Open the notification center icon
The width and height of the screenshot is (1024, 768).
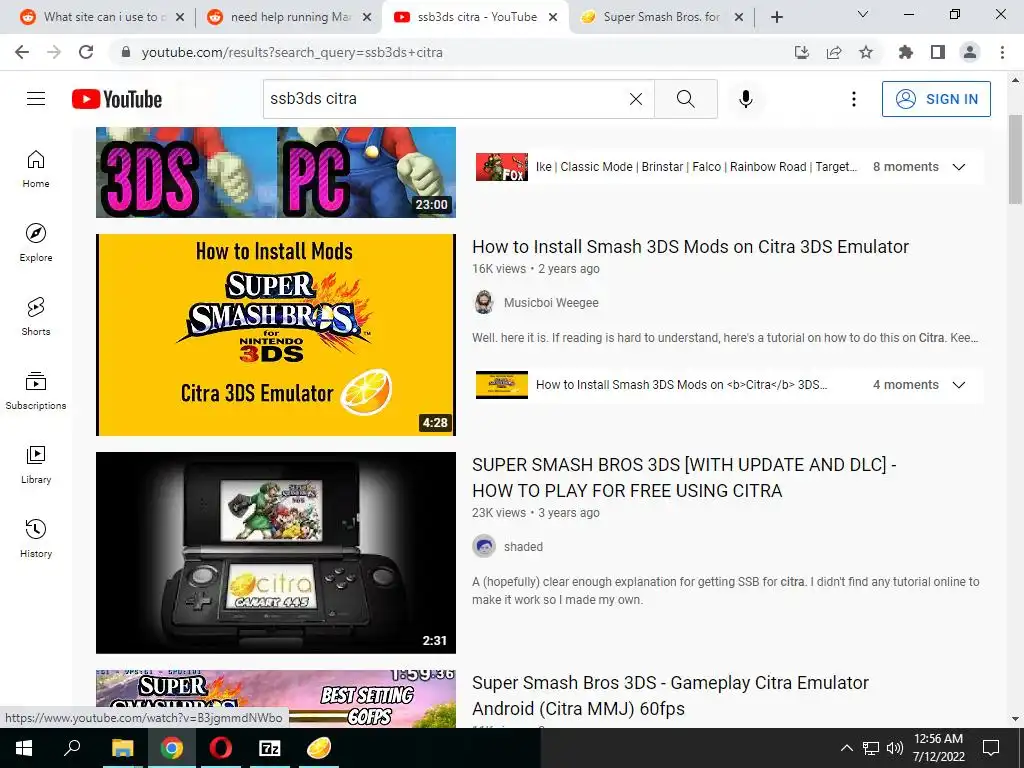(991, 748)
